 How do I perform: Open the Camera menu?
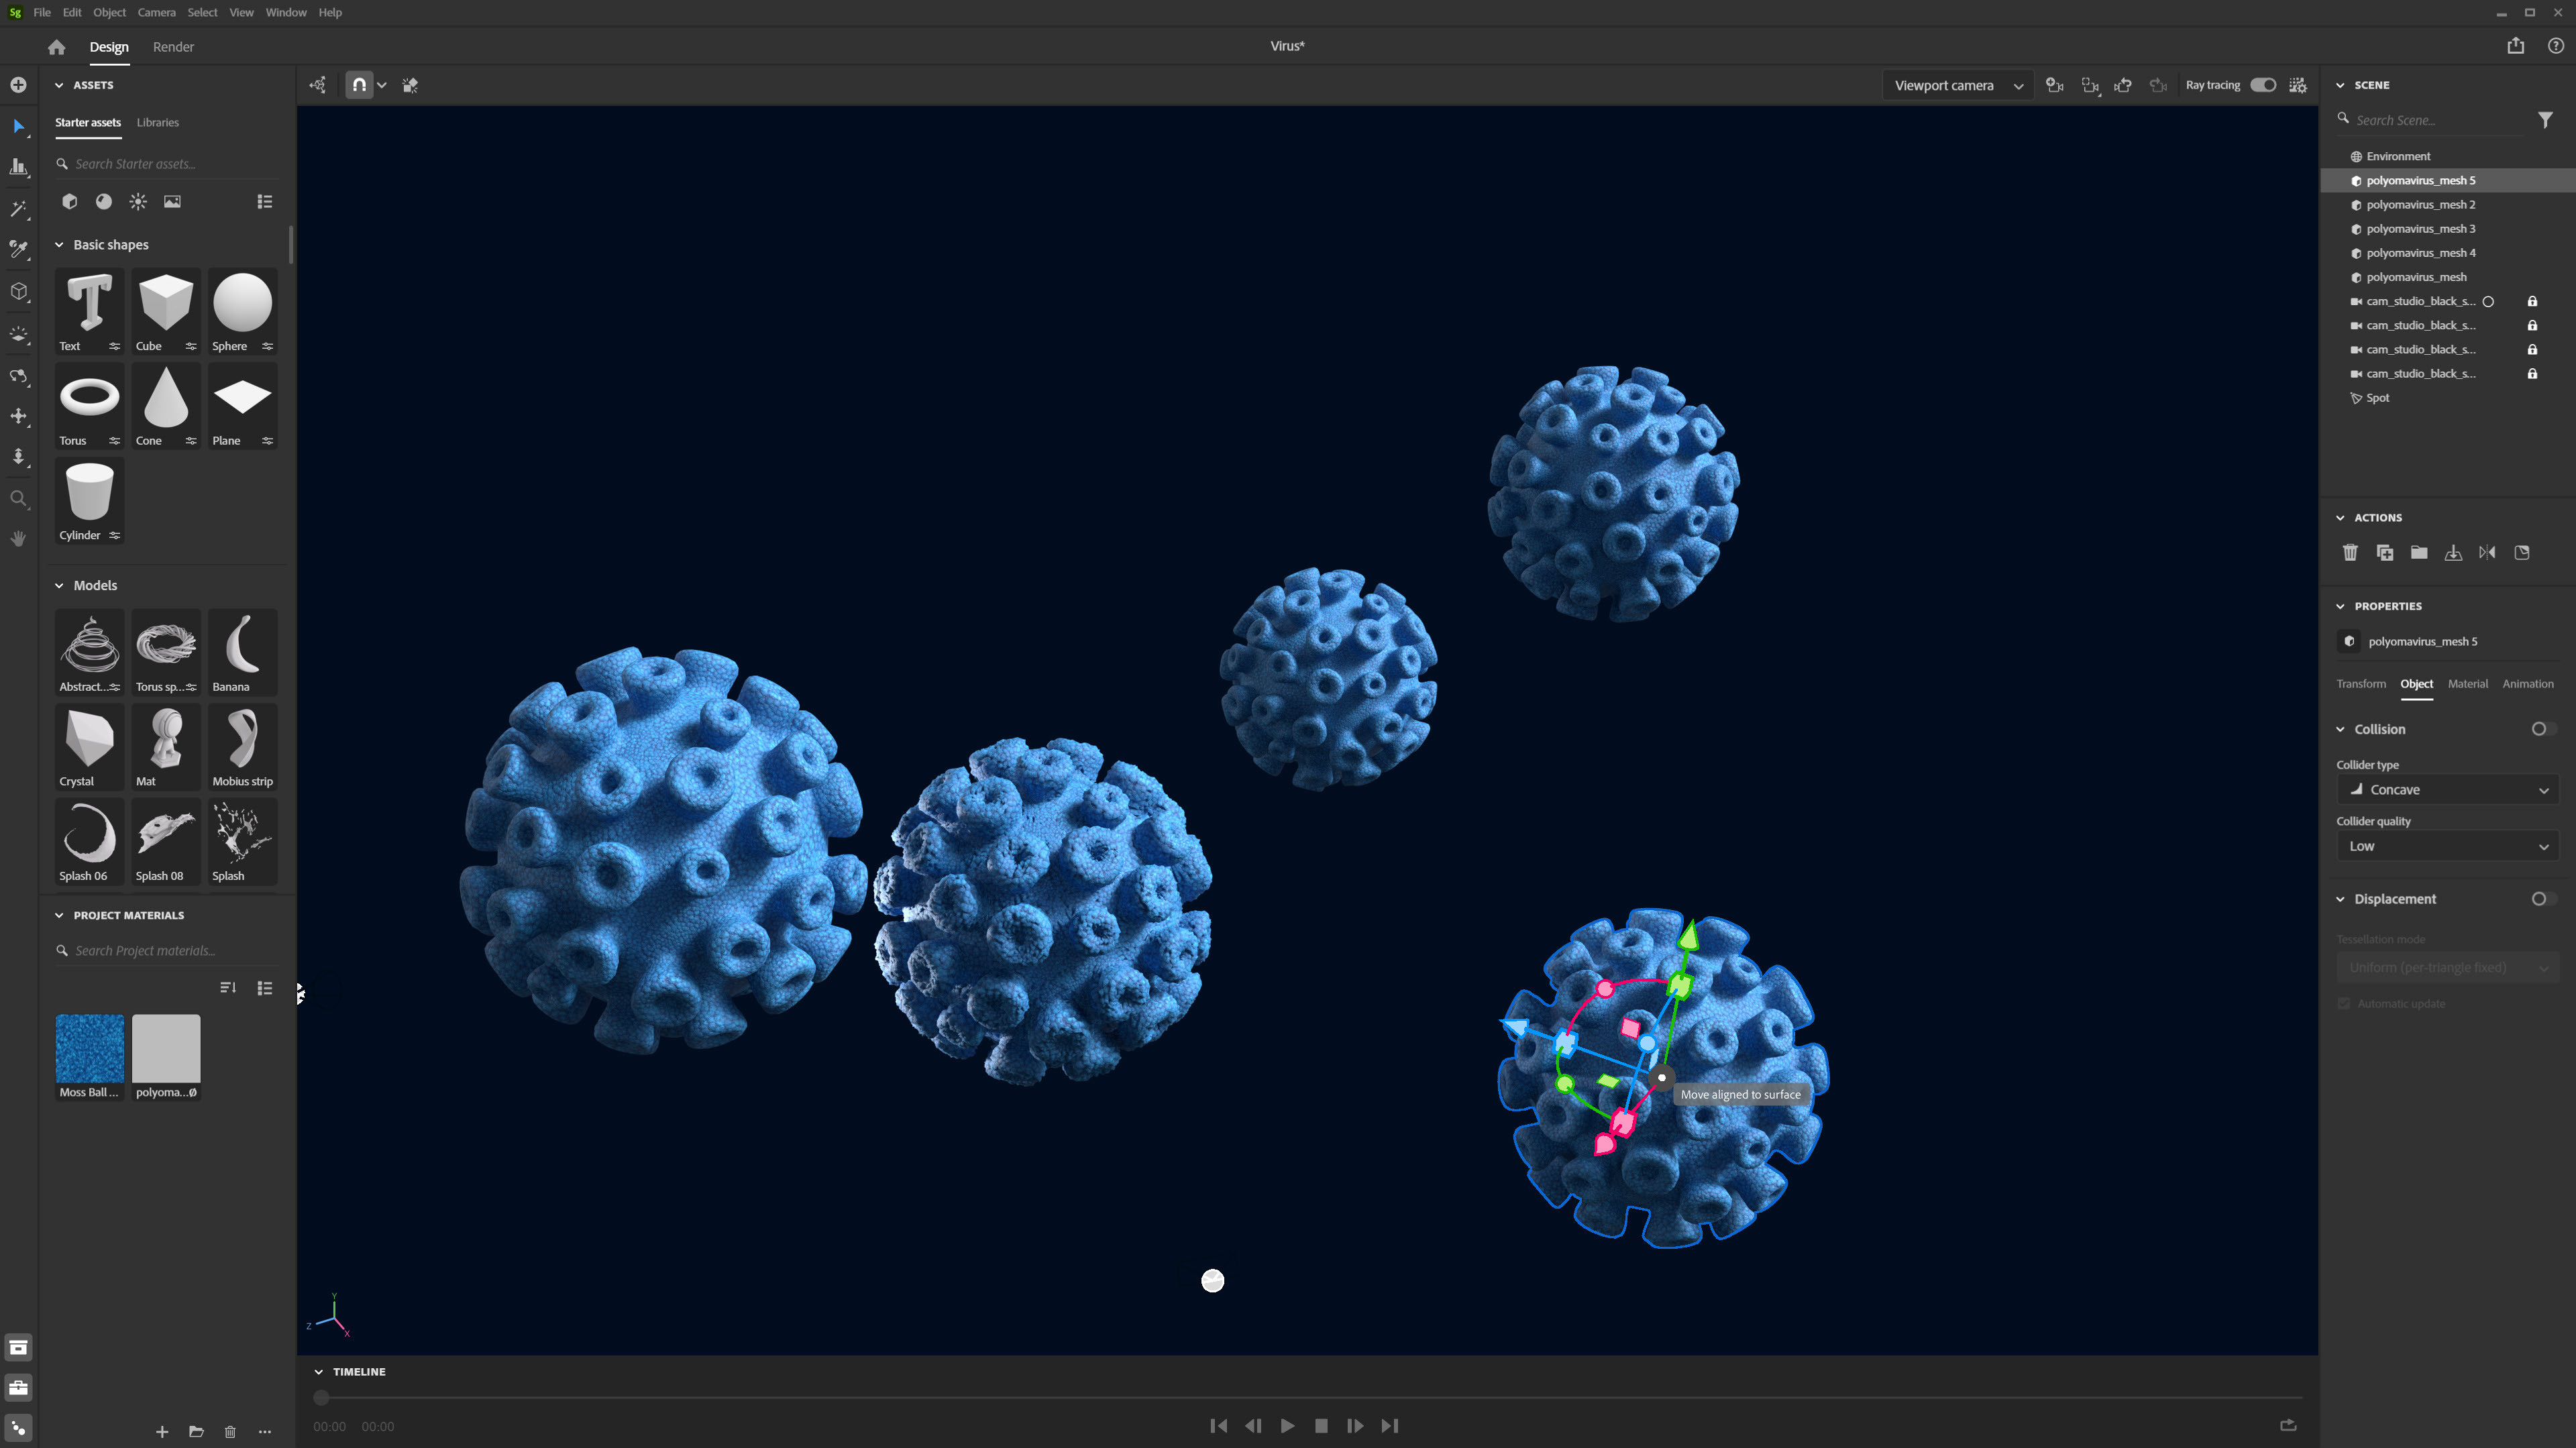point(156,12)
